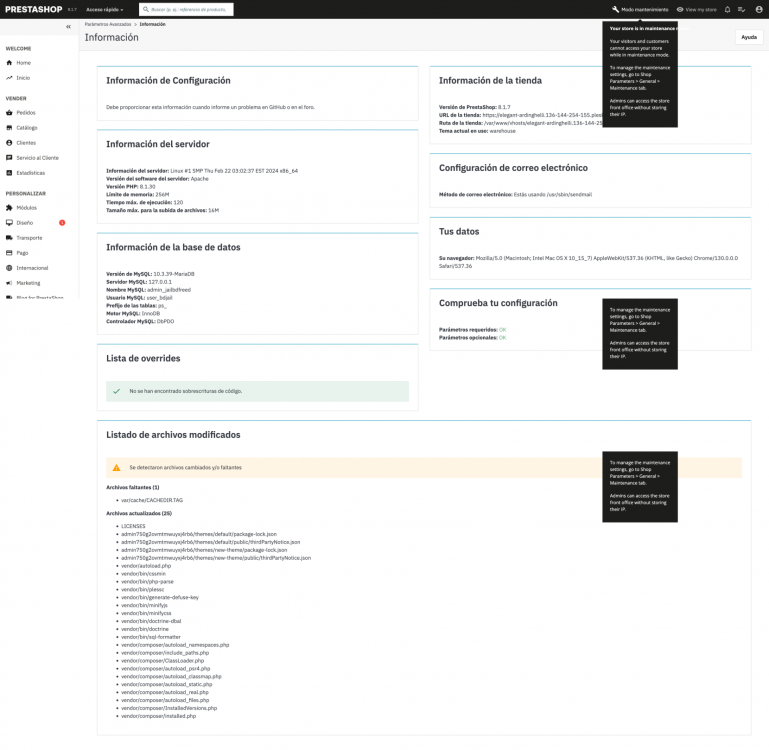The width and height of the screenshot is (769, 750).
Task: Click the PrestaShop logo
Action: 33,9
